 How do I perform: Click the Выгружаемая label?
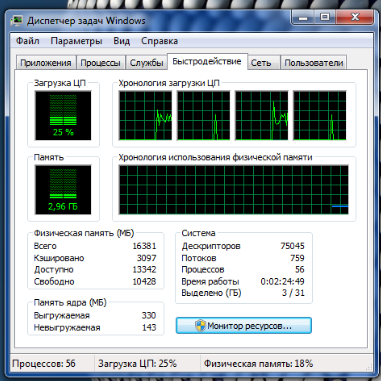click(62, 315)
